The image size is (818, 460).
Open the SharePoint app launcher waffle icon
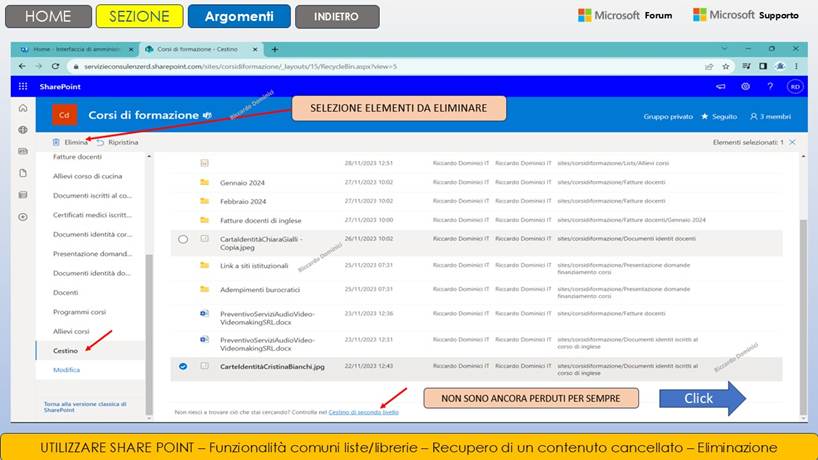[23, 87]
